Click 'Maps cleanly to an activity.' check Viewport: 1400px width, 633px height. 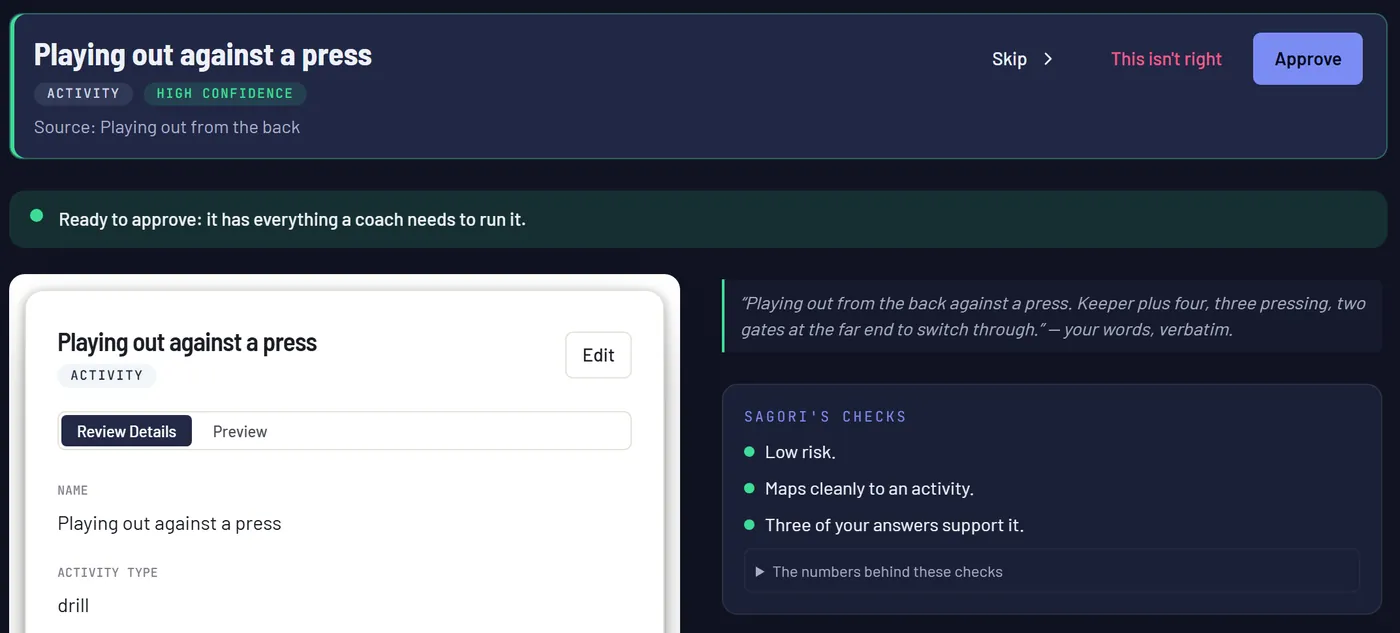(869, 489)
